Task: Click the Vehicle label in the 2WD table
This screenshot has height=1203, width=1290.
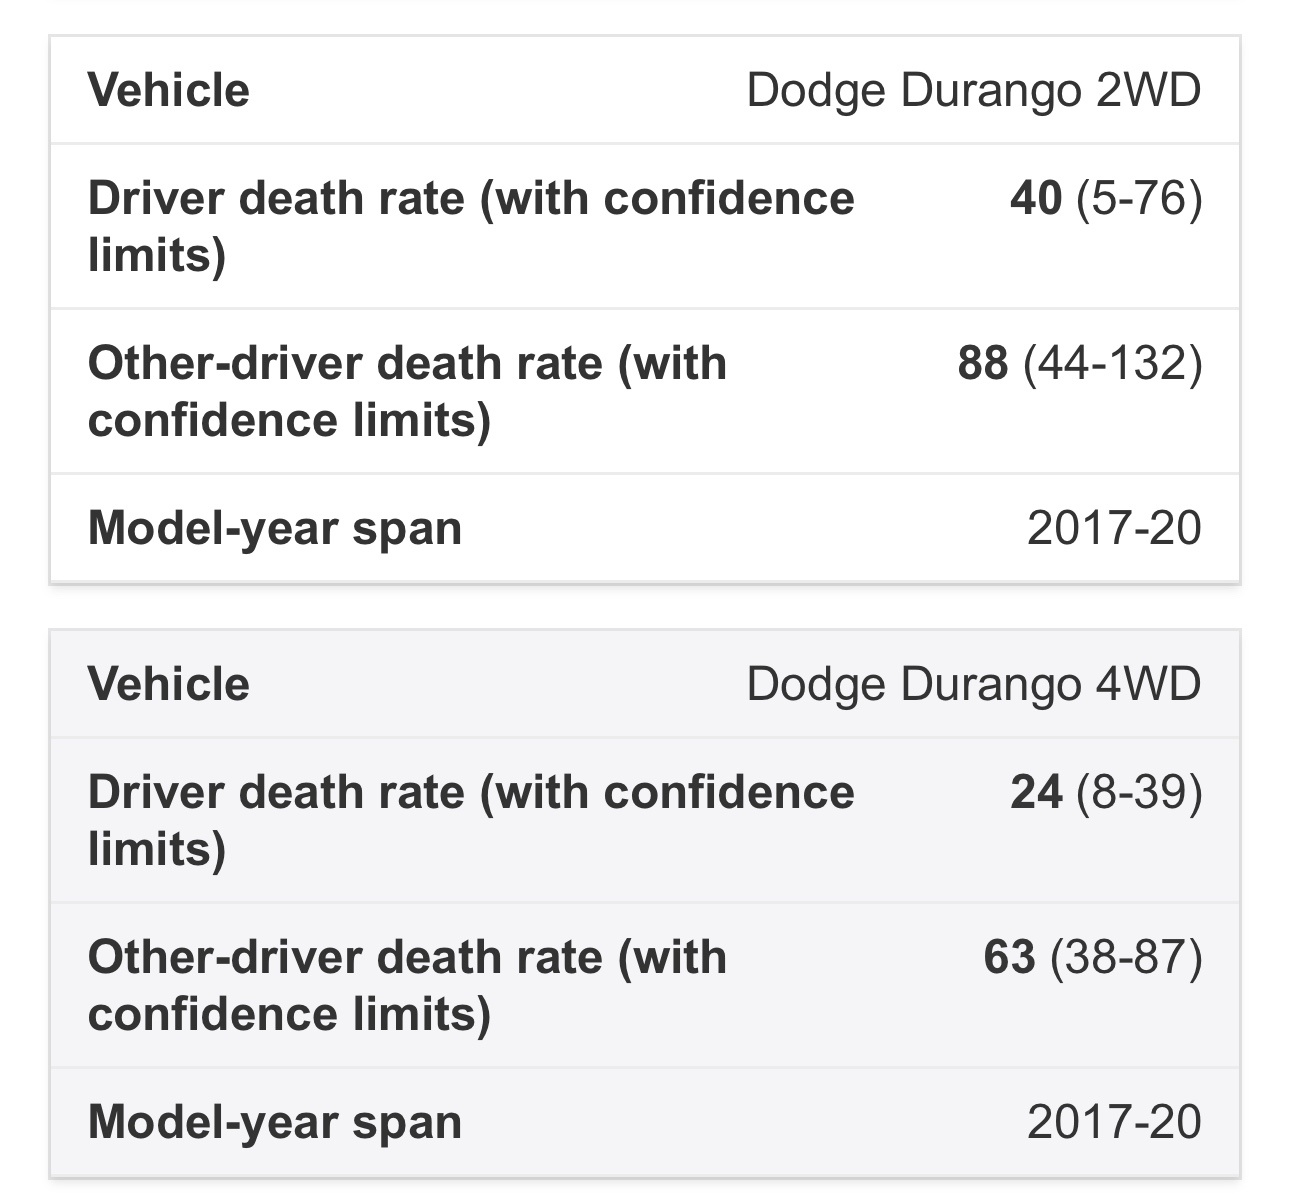Action: click(x=169, y=91)
